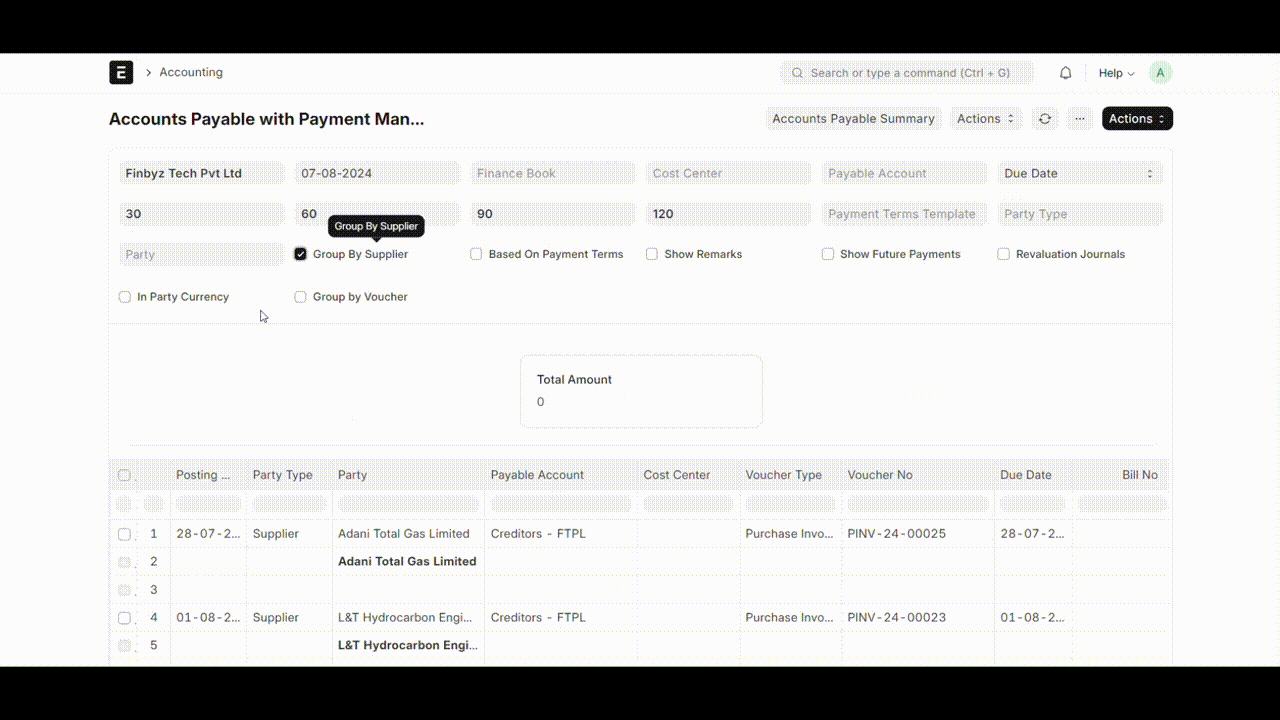Open the three-dots more menu
This screenshot has width=1280, height=720.
coord(1080,119)
